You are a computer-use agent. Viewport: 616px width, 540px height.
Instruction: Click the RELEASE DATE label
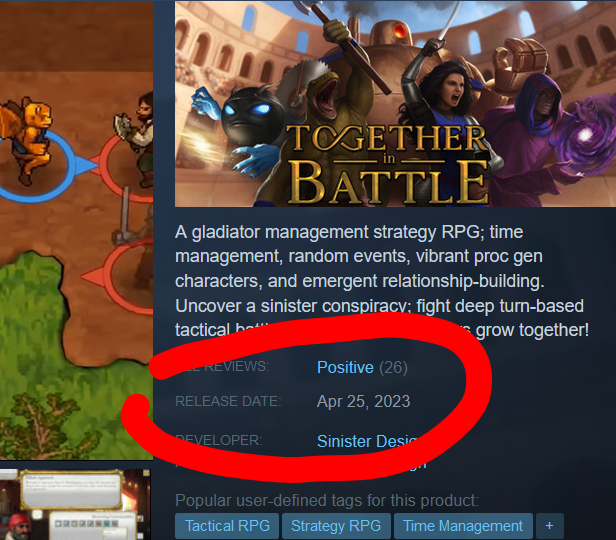point(228,401)
